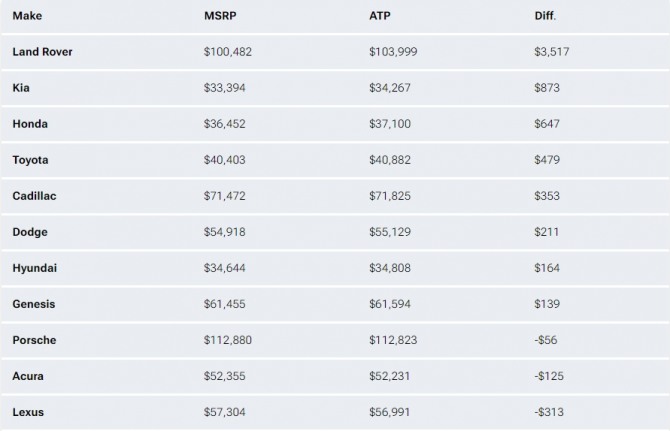Select the Kia make cell
670x431 pixels.
coord(21,88)
